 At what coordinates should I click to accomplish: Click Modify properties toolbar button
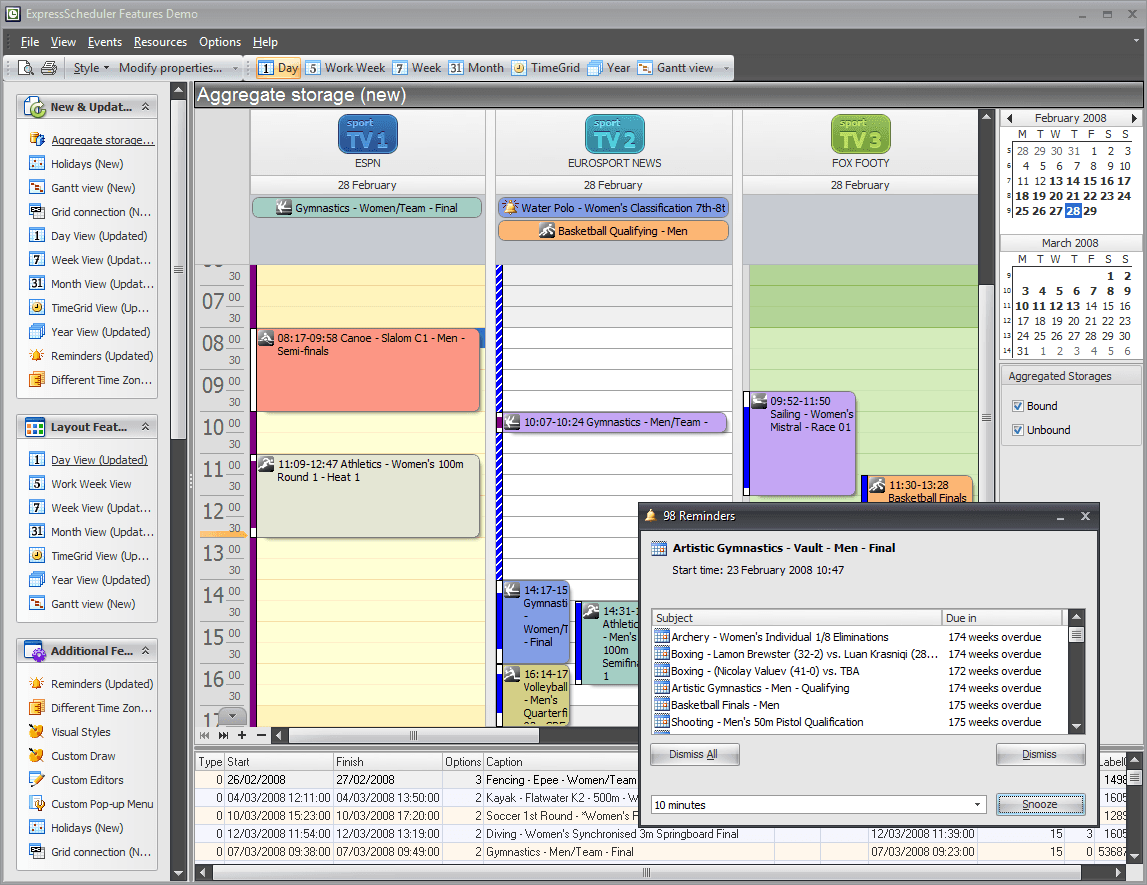coord(170,68)
